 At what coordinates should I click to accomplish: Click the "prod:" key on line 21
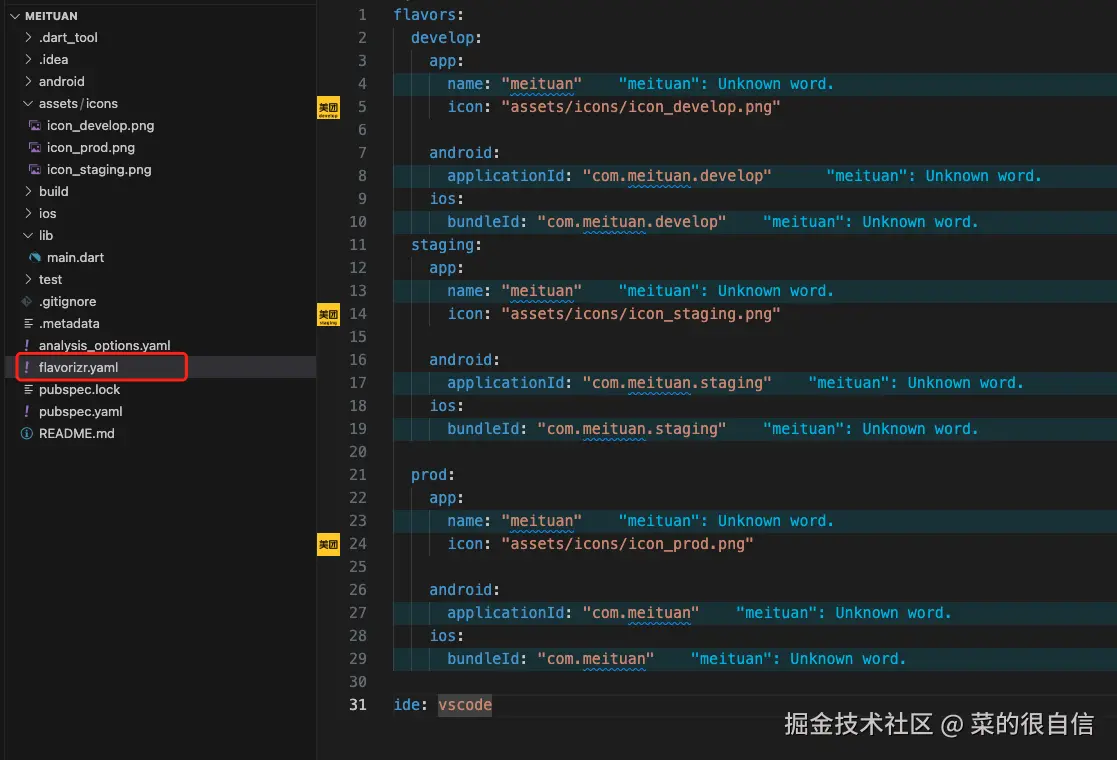point(433,474)
